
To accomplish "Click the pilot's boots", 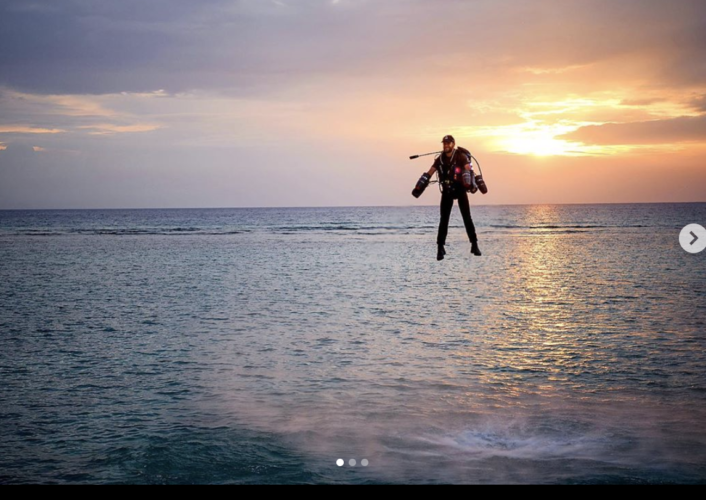I will click(x=458, y=251).
